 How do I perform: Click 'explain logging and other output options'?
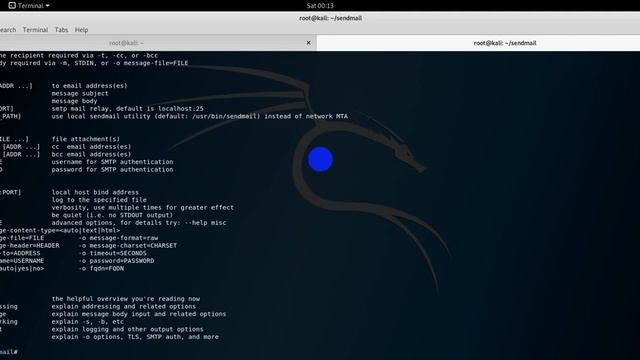pos(127,329)
